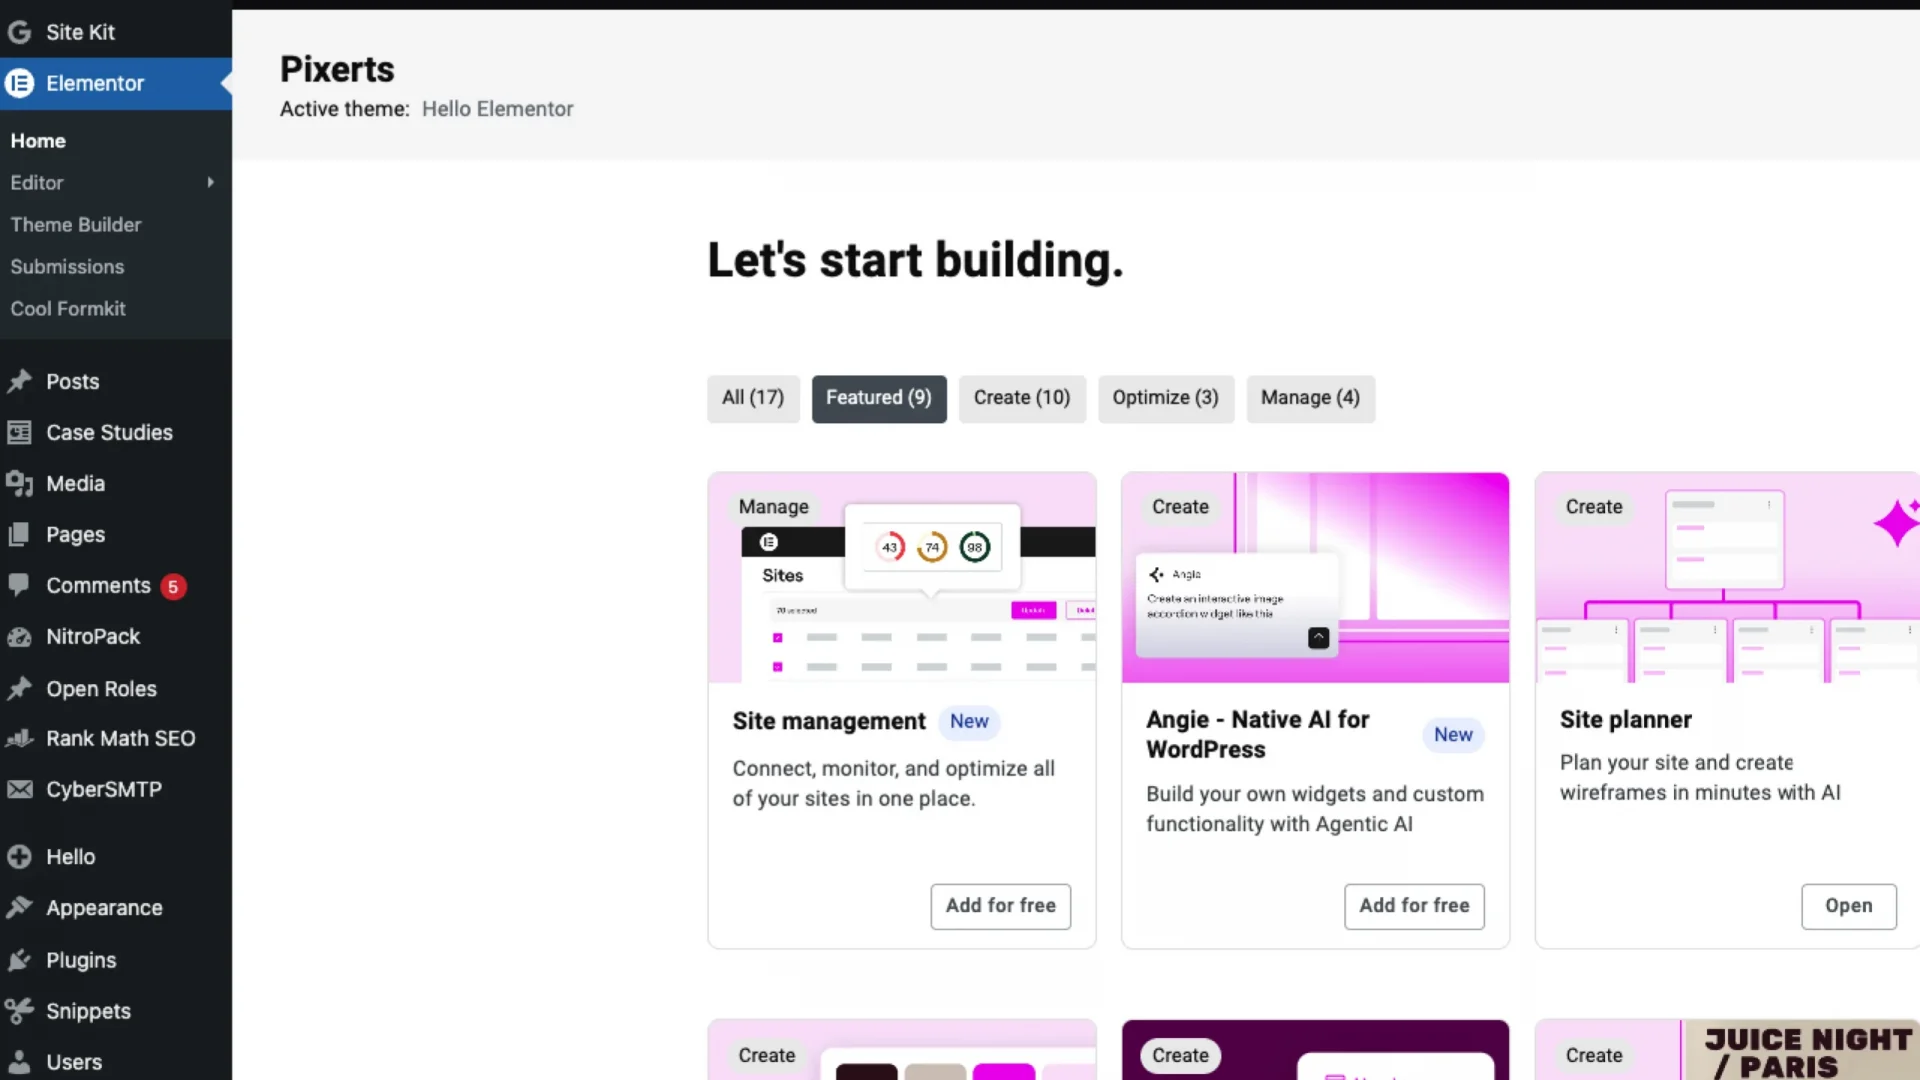Open Snippets menu label
This screenshot has height=1080, width=1920.
[88, 1011]
